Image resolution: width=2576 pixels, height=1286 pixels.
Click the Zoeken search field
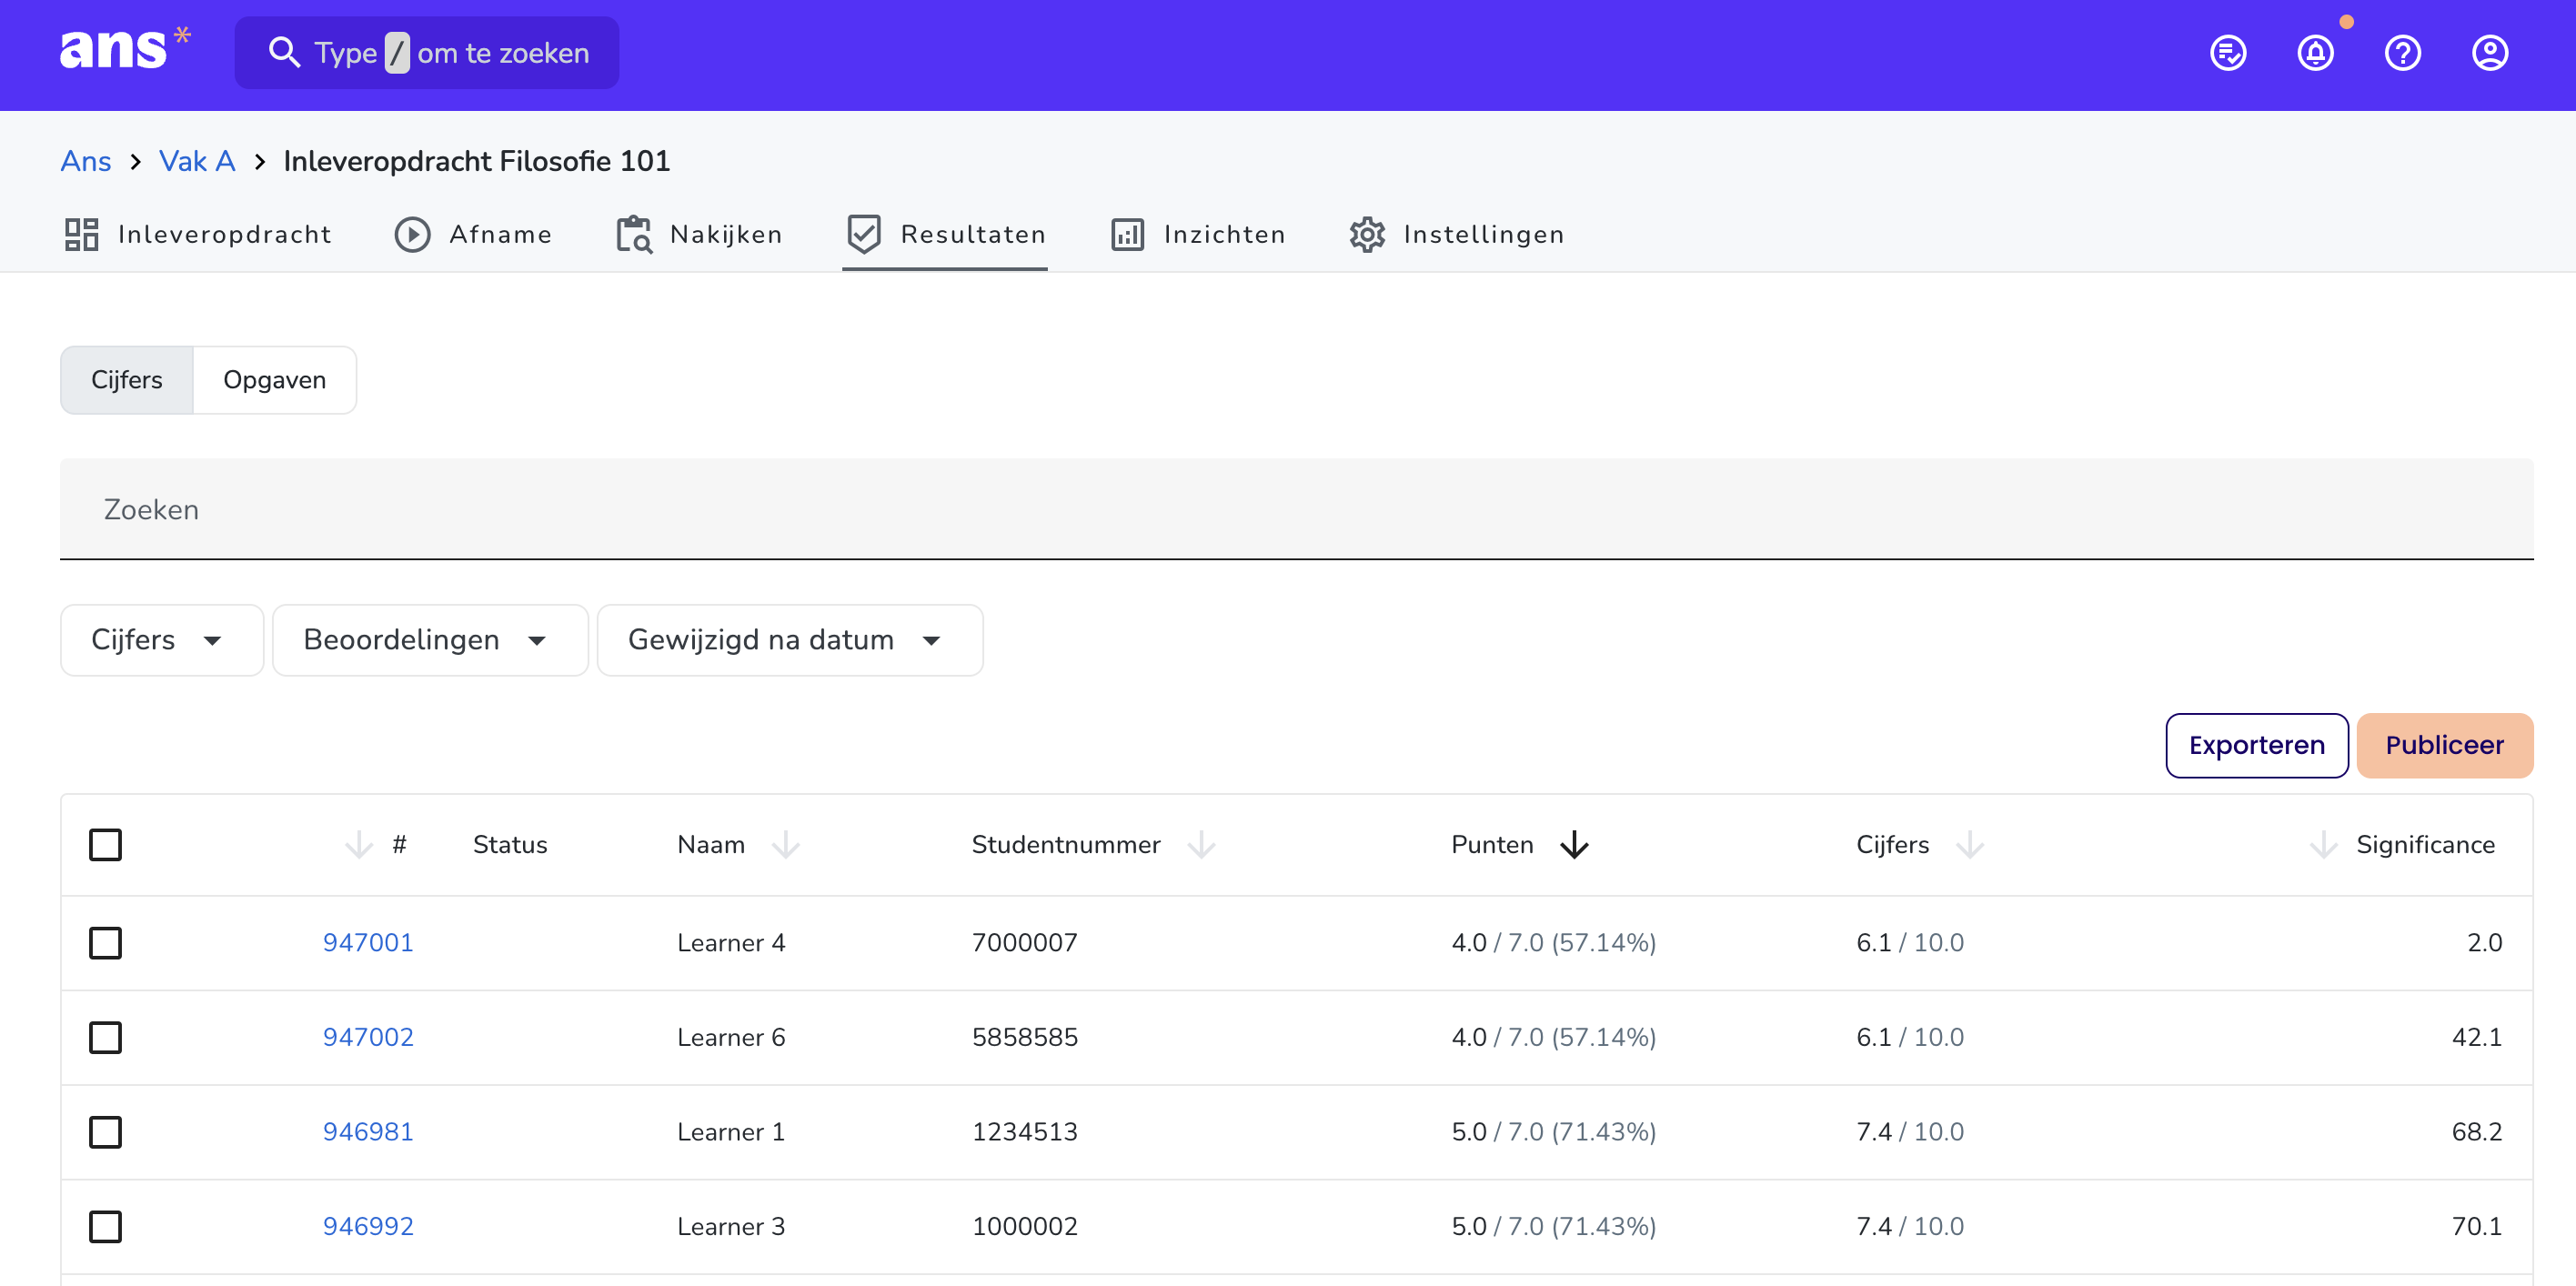coord(1297,509)
